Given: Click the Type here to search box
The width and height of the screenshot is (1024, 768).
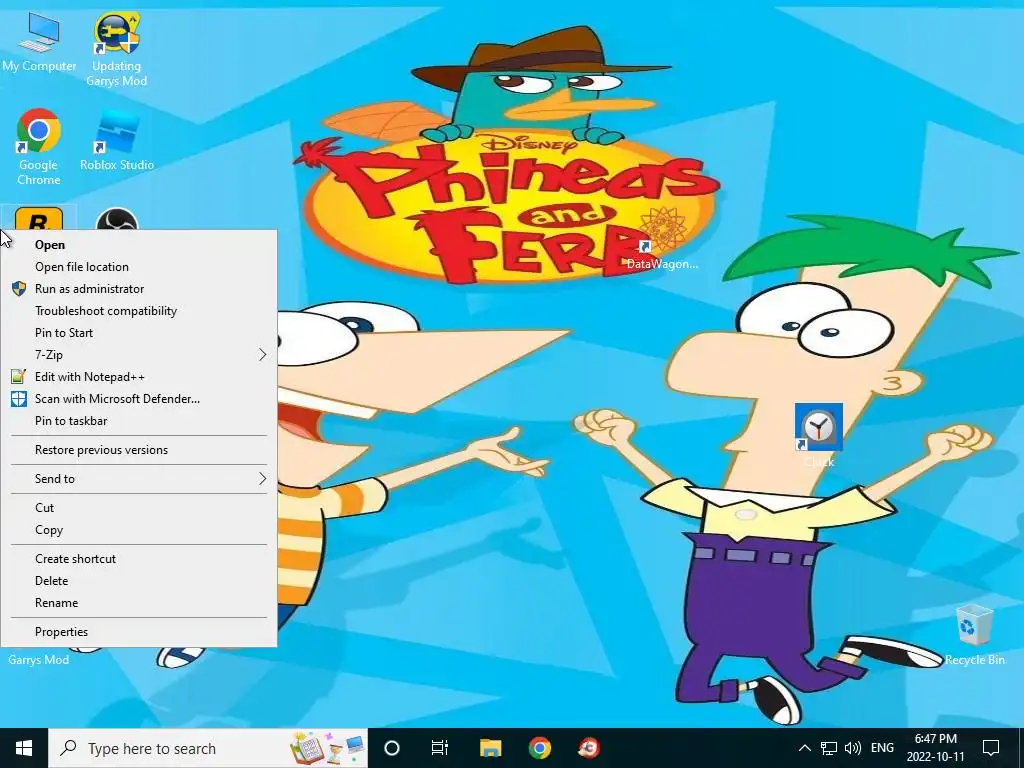Looking at the screenshot, I should pyautogui.click(x=208, y=748).
